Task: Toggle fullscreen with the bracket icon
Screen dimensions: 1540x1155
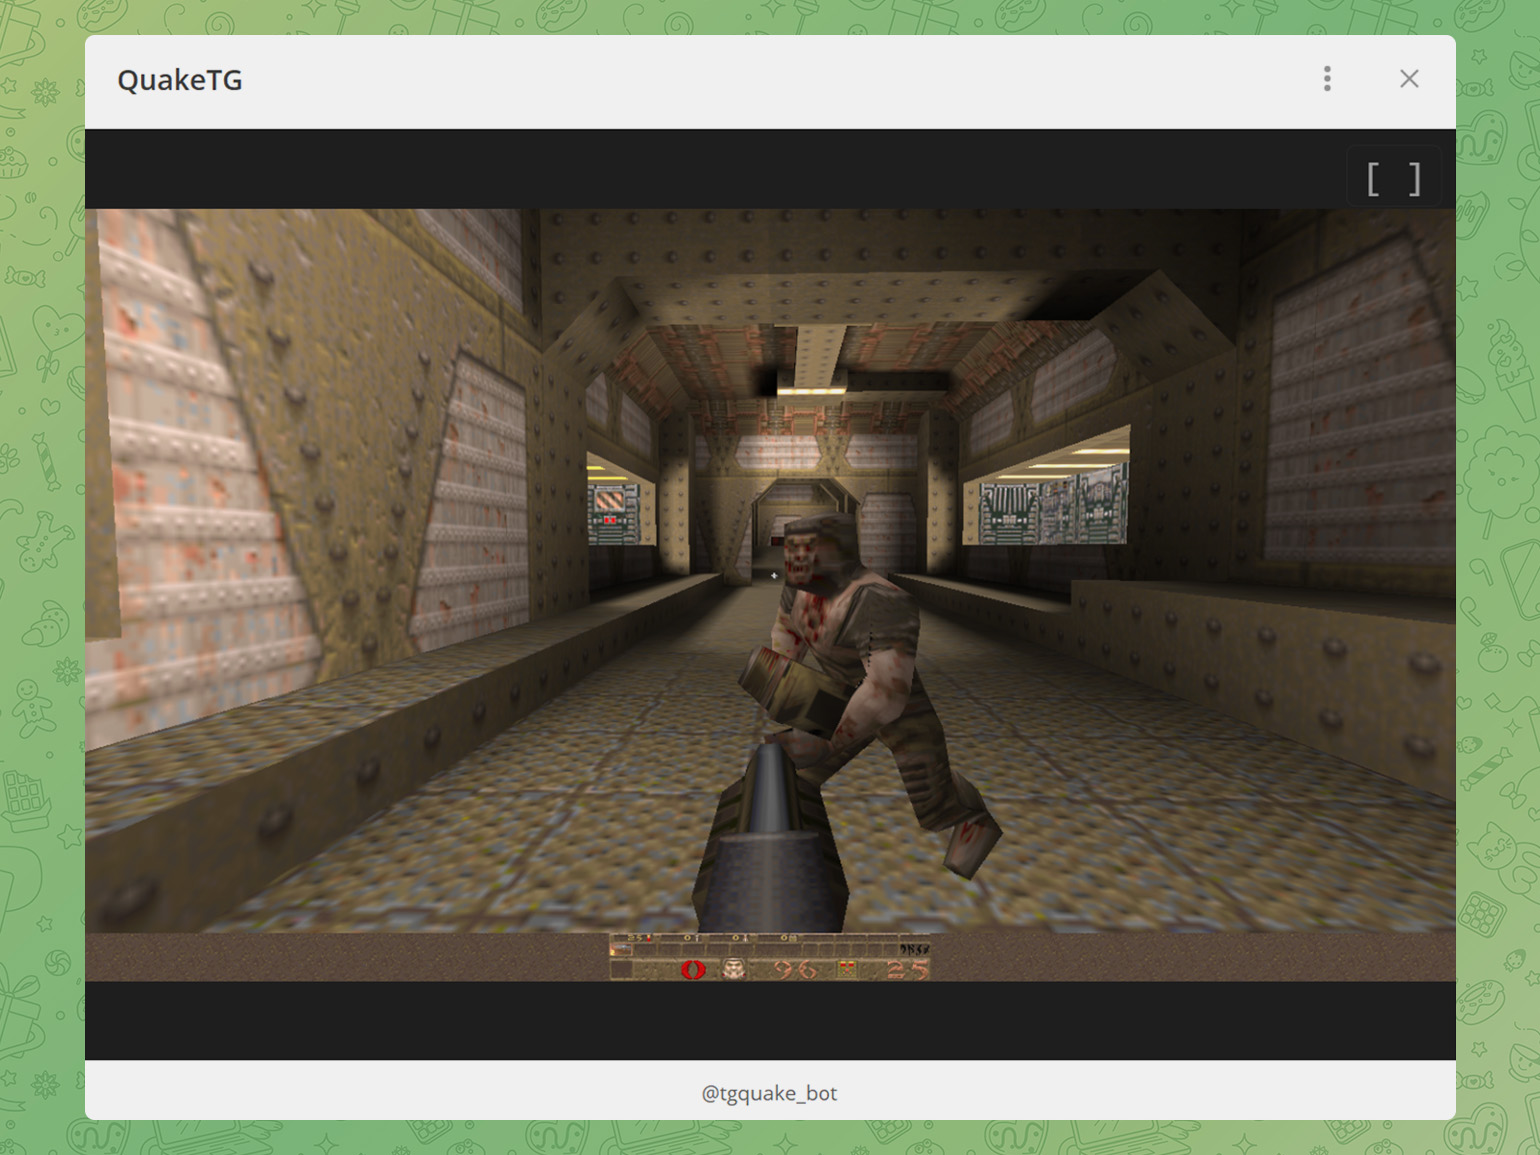Action: pyautogui.click(x=1393, y=180)
